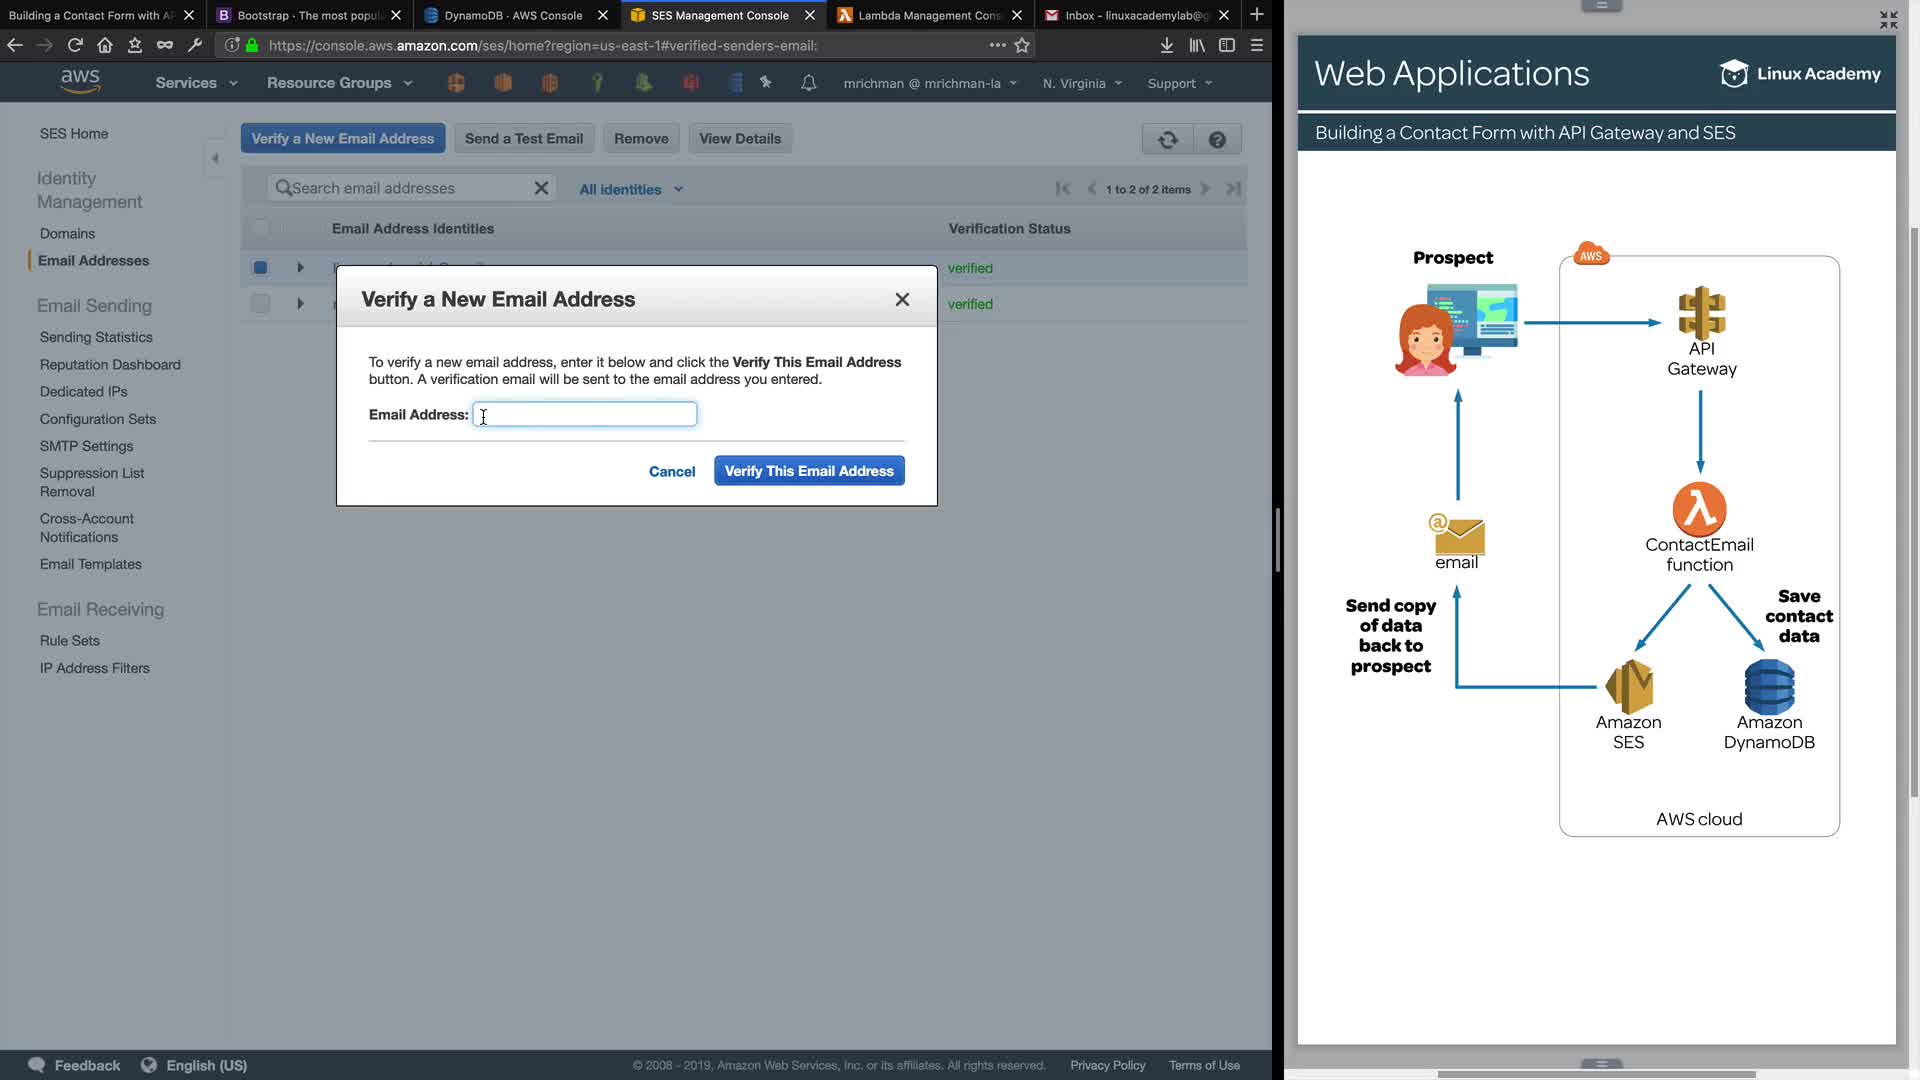The image size is (1920, 1080).
Task: Open the All identities filter dropdown
Action: (x=630, y=189)
